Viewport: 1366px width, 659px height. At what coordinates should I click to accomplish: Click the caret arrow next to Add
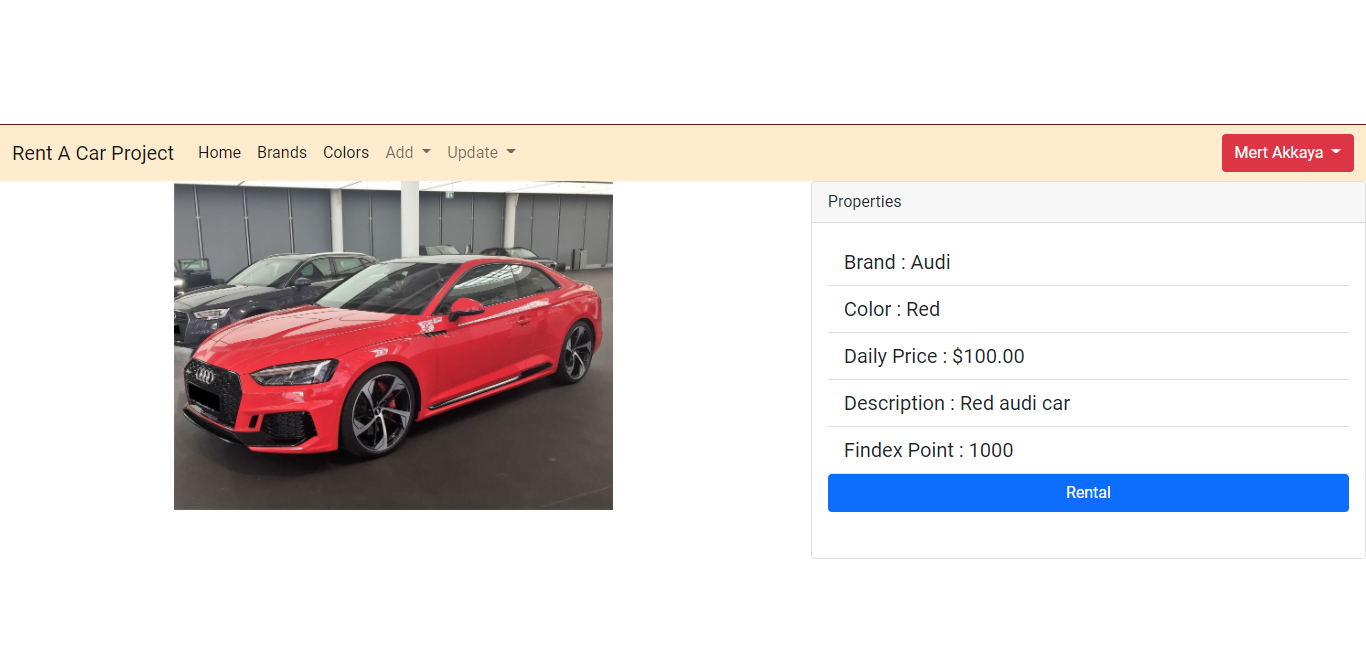tap(427, 154)
